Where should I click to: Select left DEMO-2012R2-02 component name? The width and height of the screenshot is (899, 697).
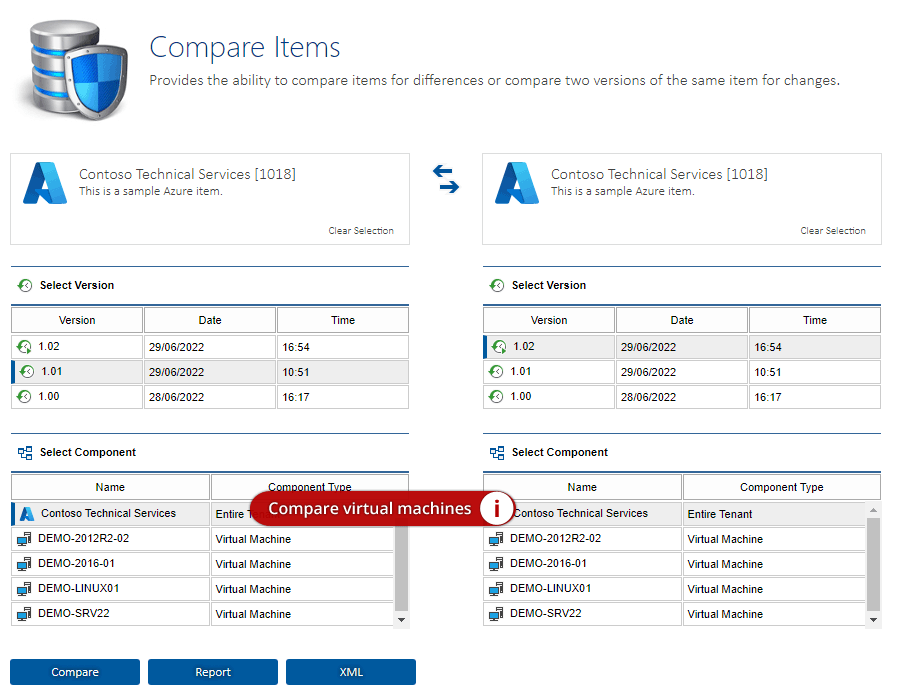point(84,538)
